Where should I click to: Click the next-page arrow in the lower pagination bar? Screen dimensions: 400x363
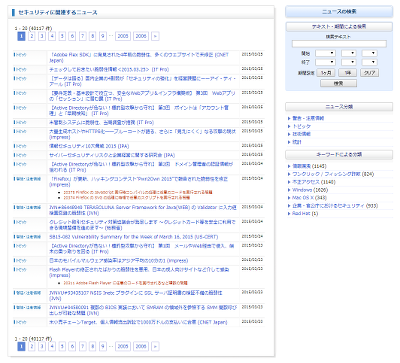tap(155, 346)
